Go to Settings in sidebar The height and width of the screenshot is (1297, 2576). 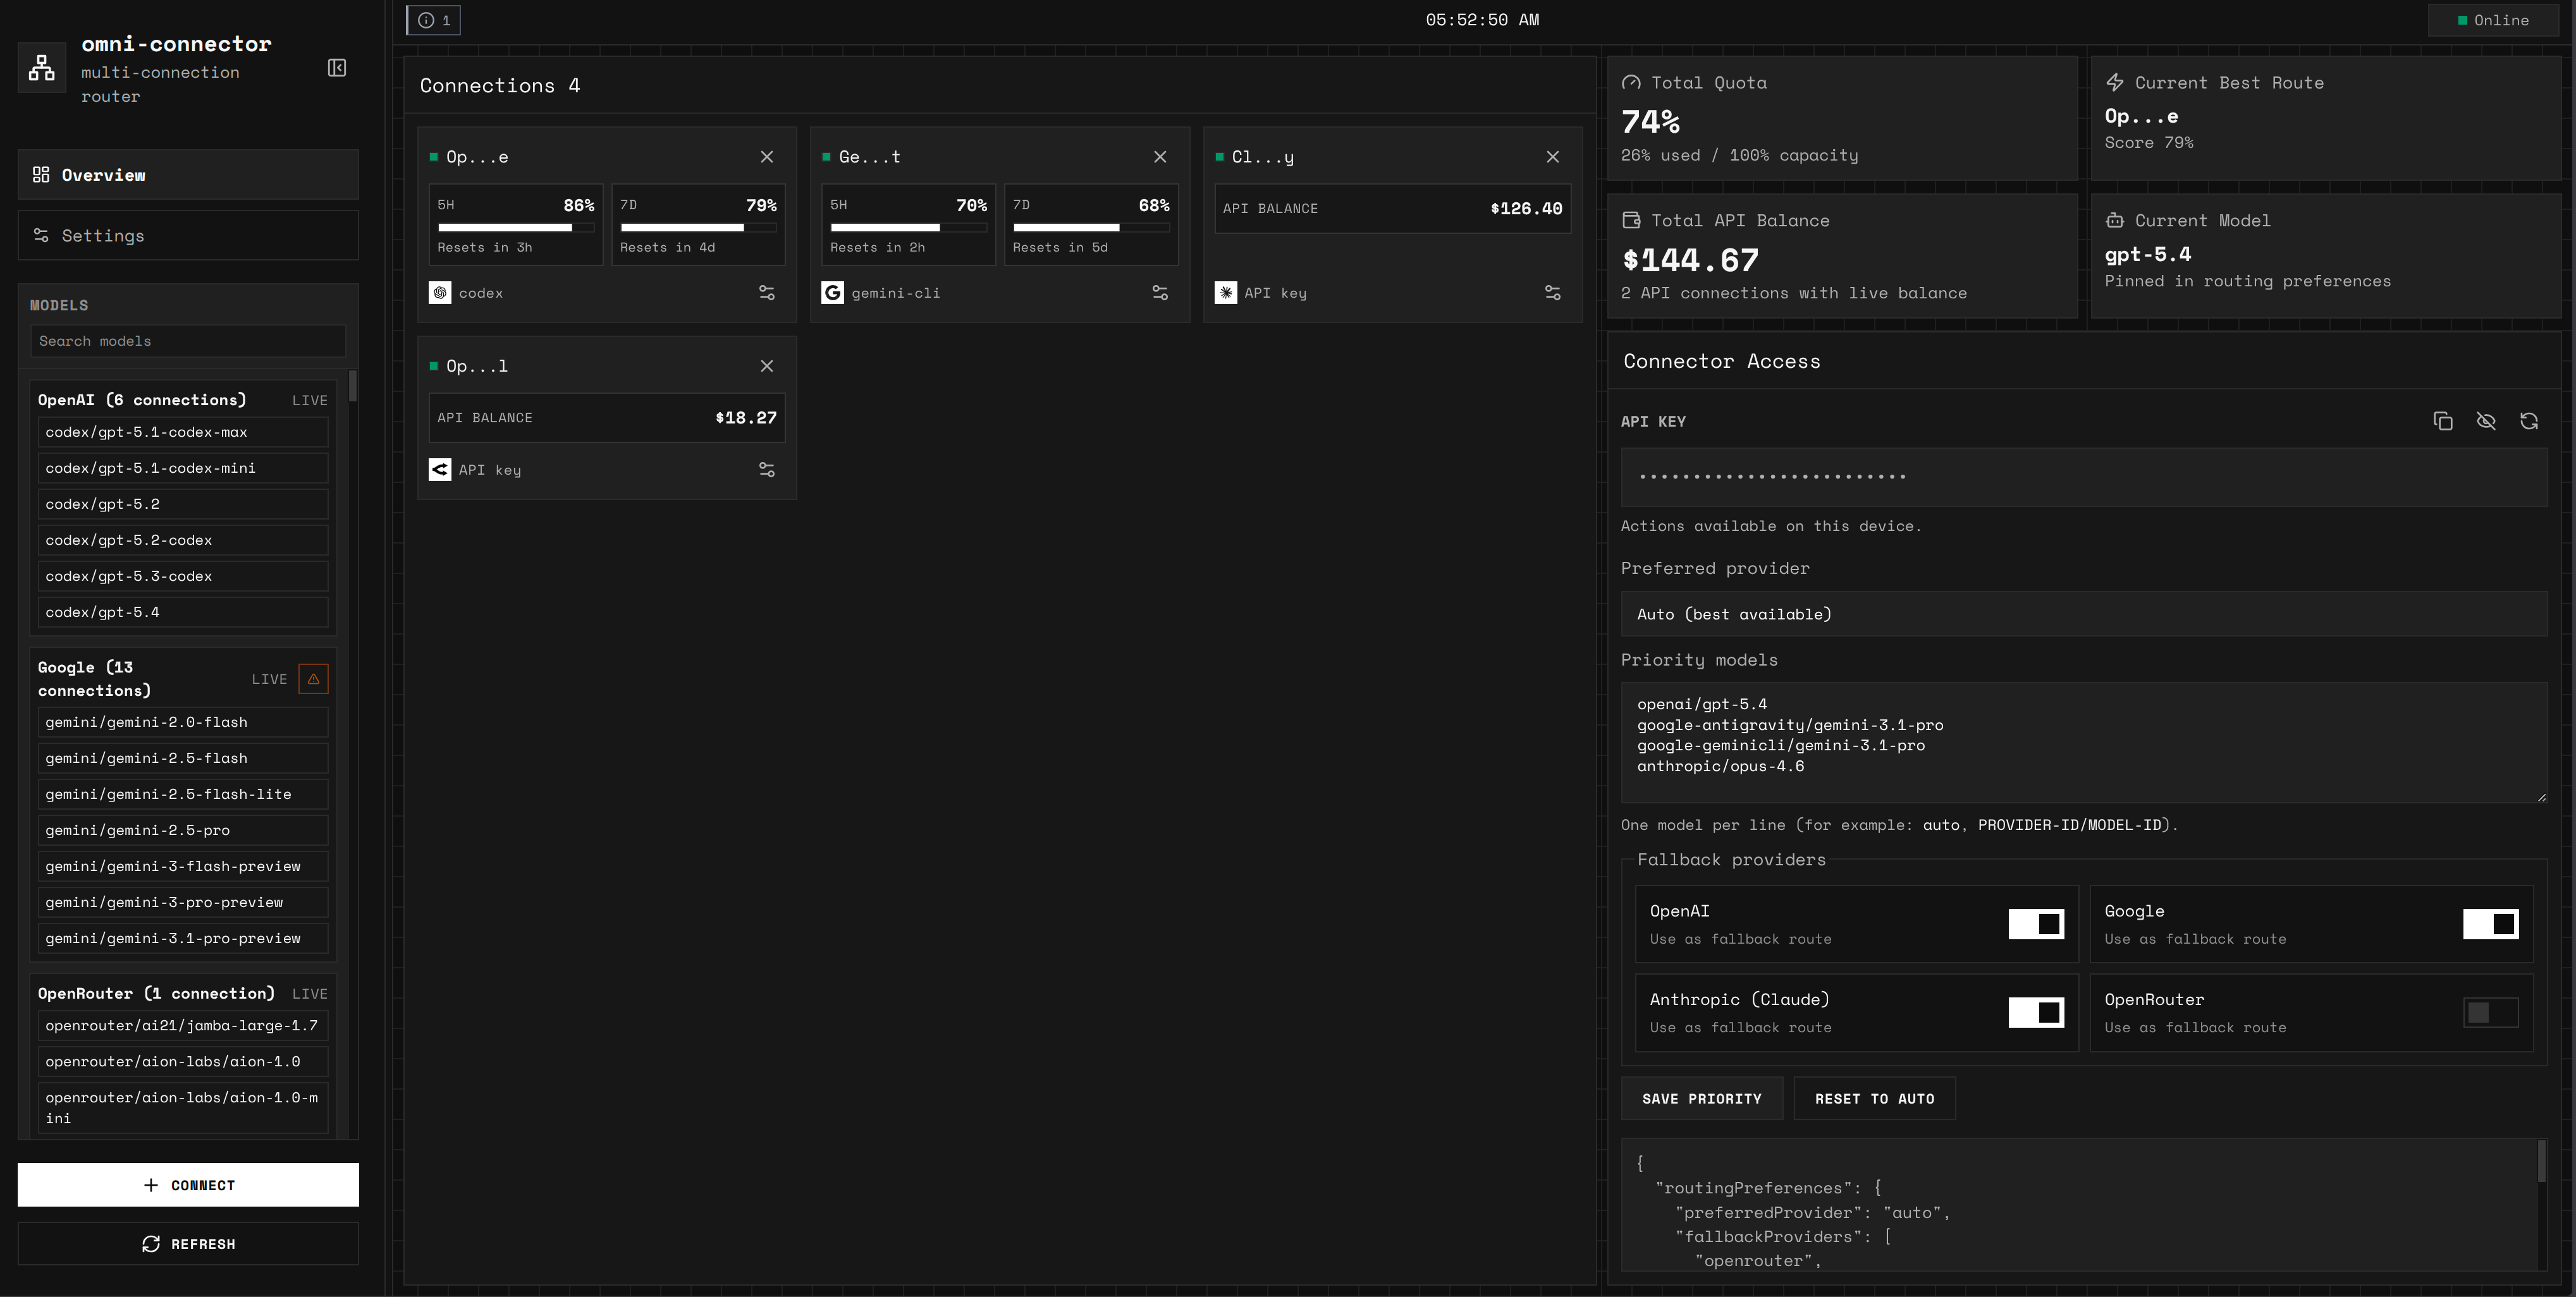(188, 236)
